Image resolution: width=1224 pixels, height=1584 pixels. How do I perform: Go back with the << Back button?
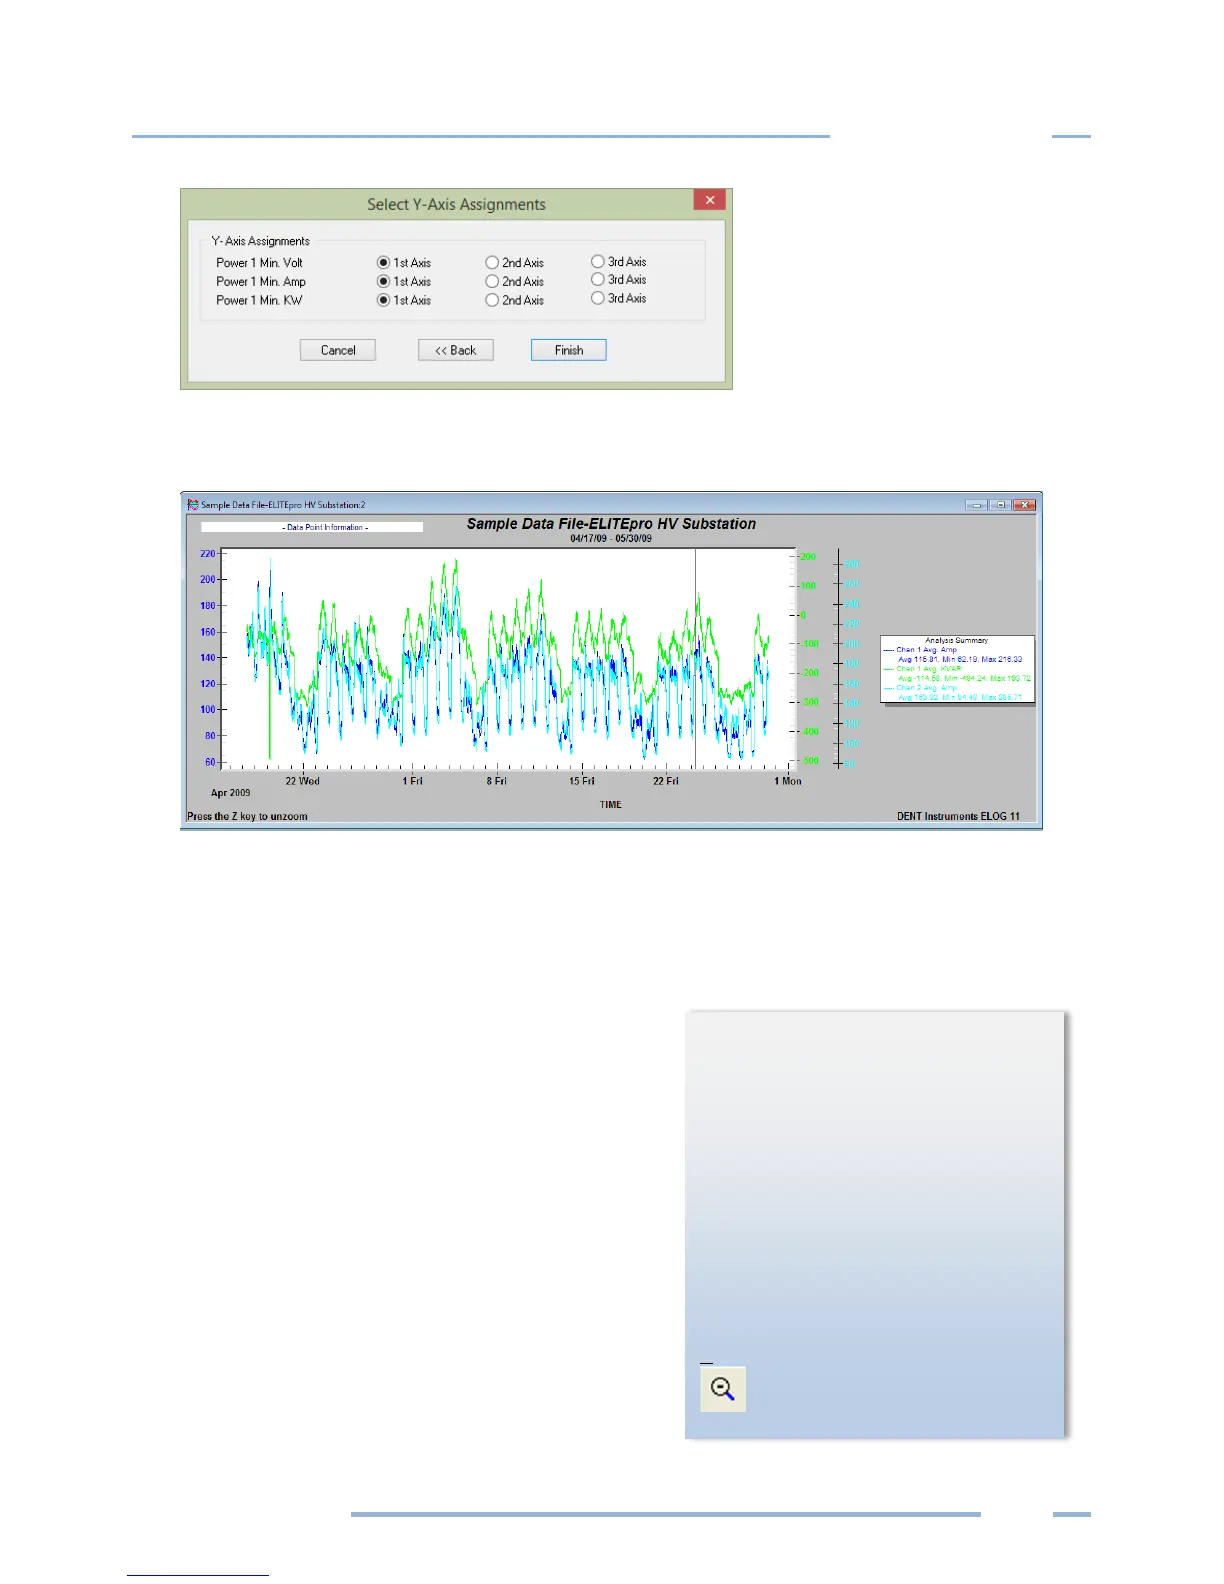(x=456, y=350)
